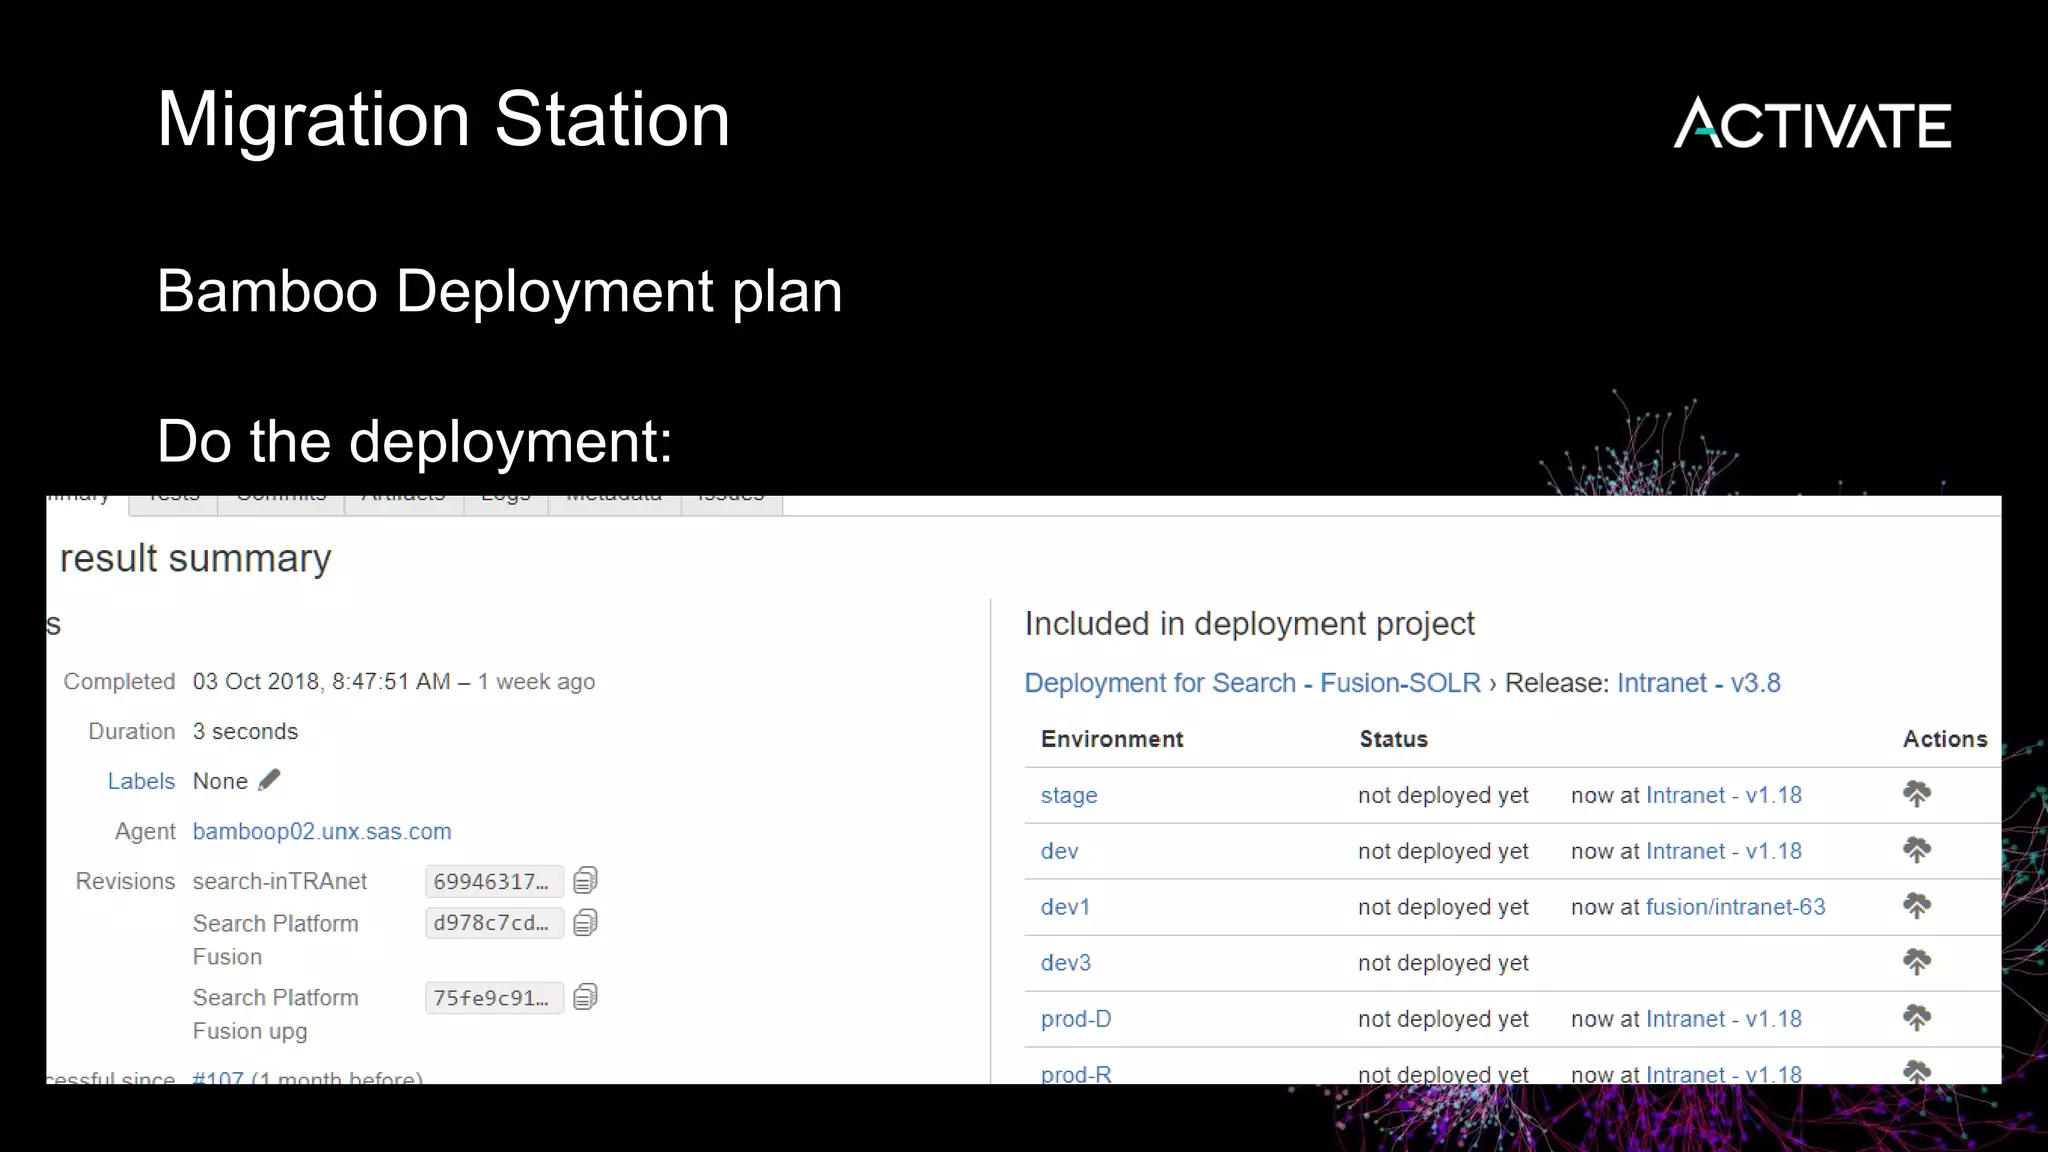This screenshot has height=1152, width=2048.
Task: Click the deploy icon in dev1 row
Action: 1916,906
